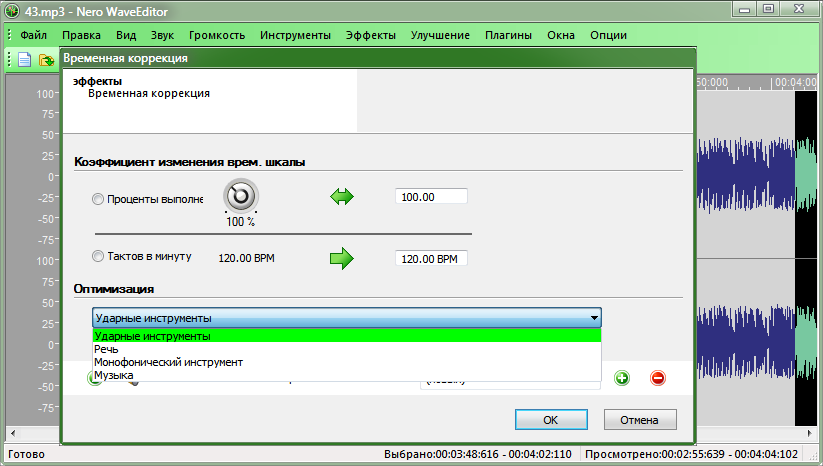Choose Монофонический инструмент from the list
This screenshot has height=466, width=823.
tap(168, 362)
